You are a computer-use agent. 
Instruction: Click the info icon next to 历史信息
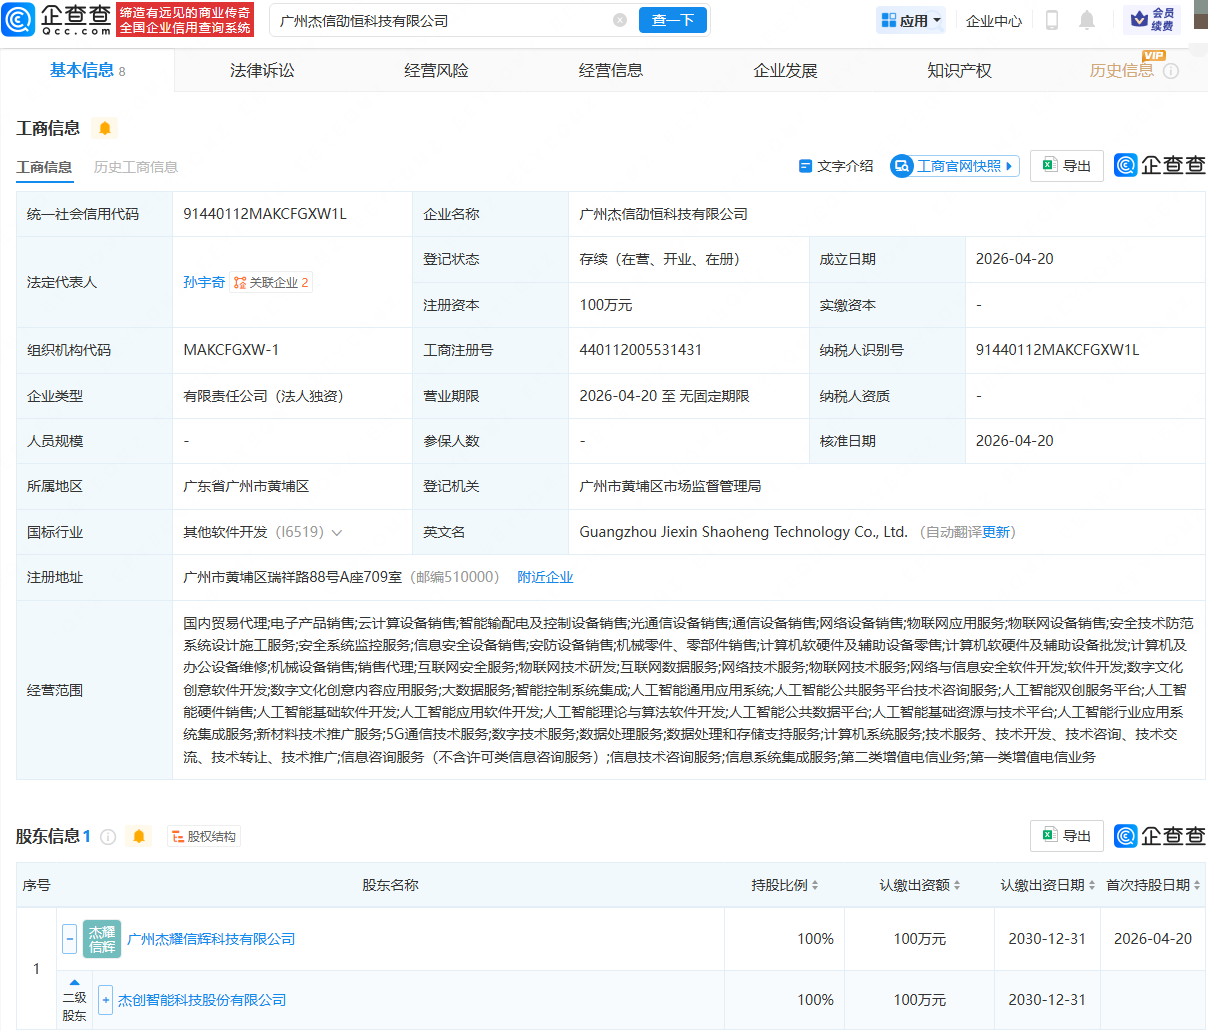(1171, 71)
